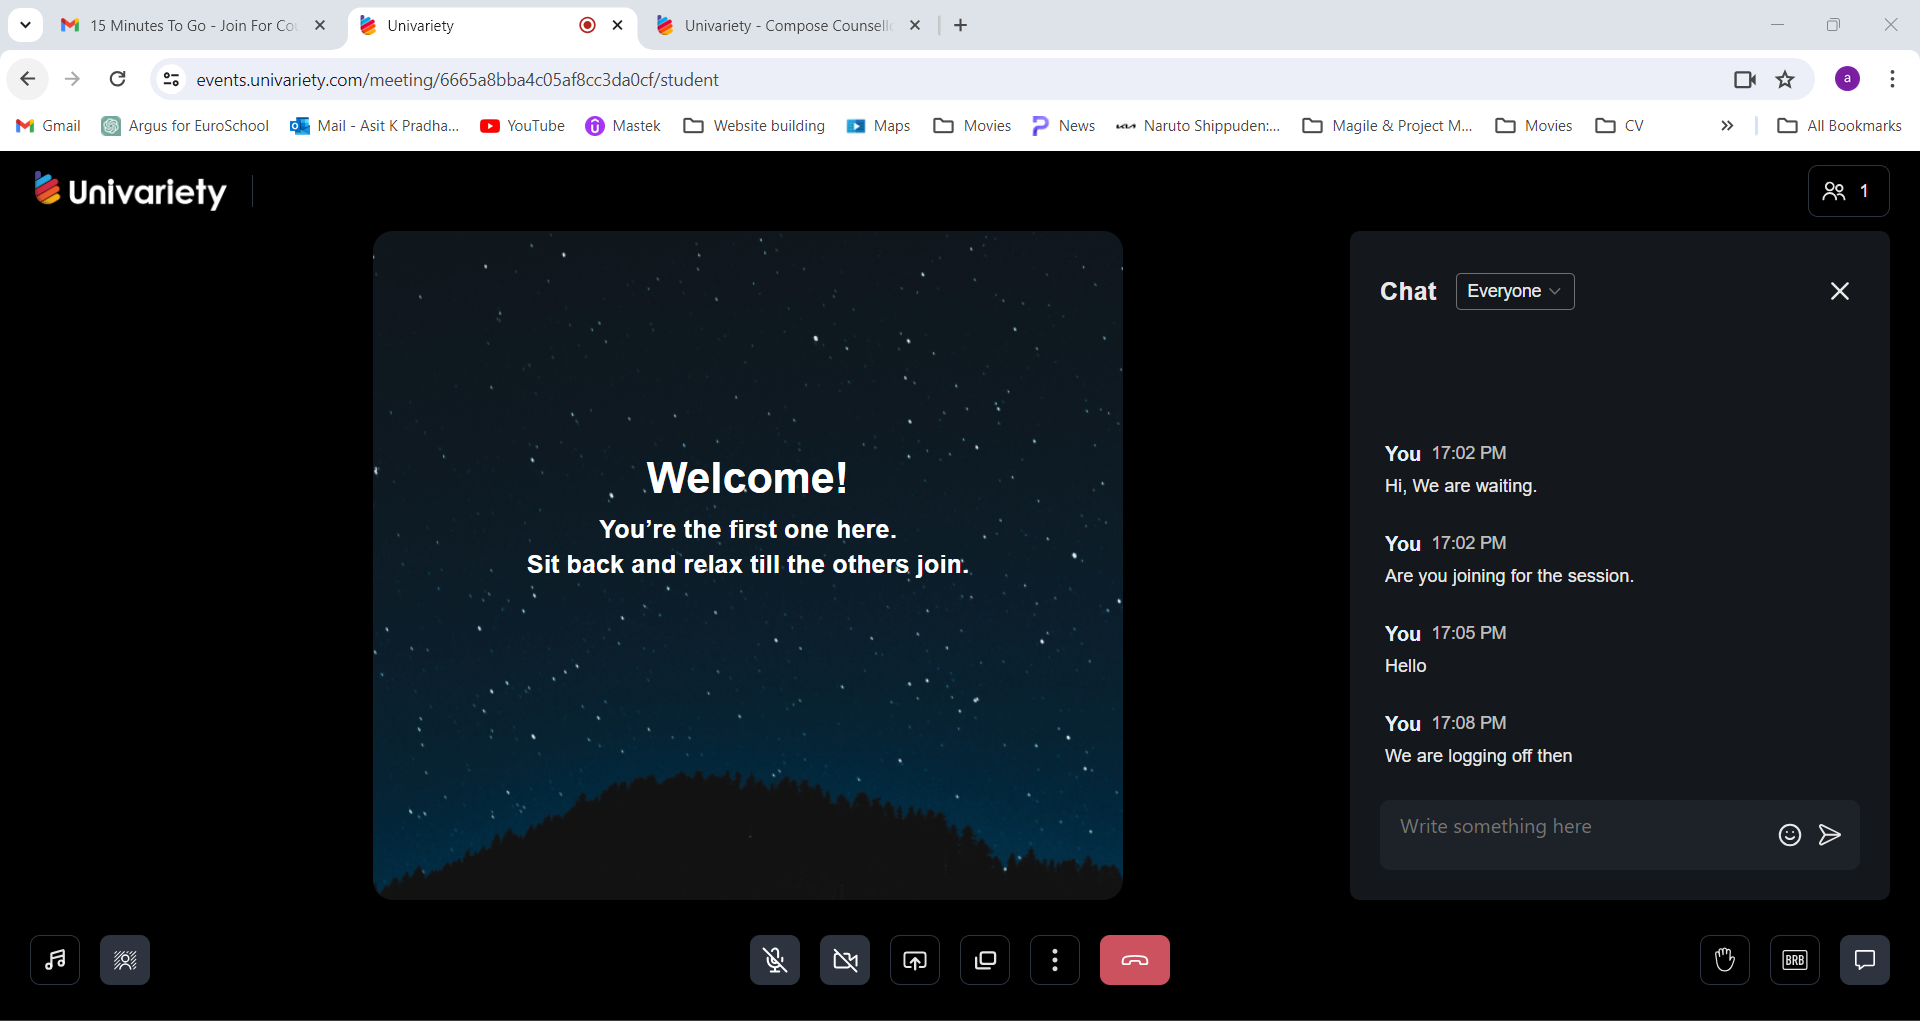Turn on the camera
The height and width of the screenshot is (1021, 1920).
[x=845, y=960]
